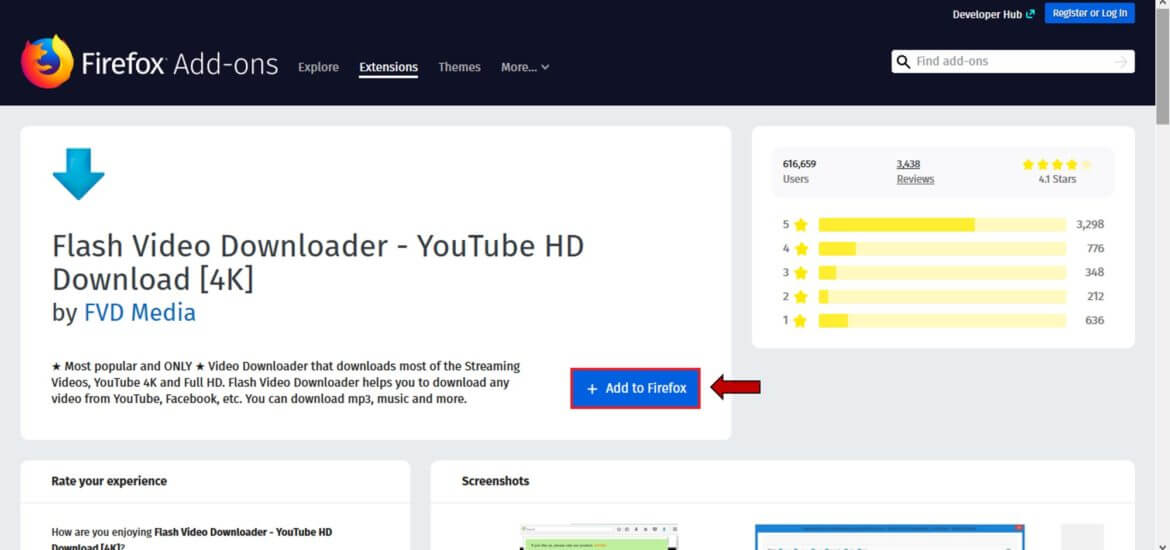Click the Add to Firefox button

point(636,388)
